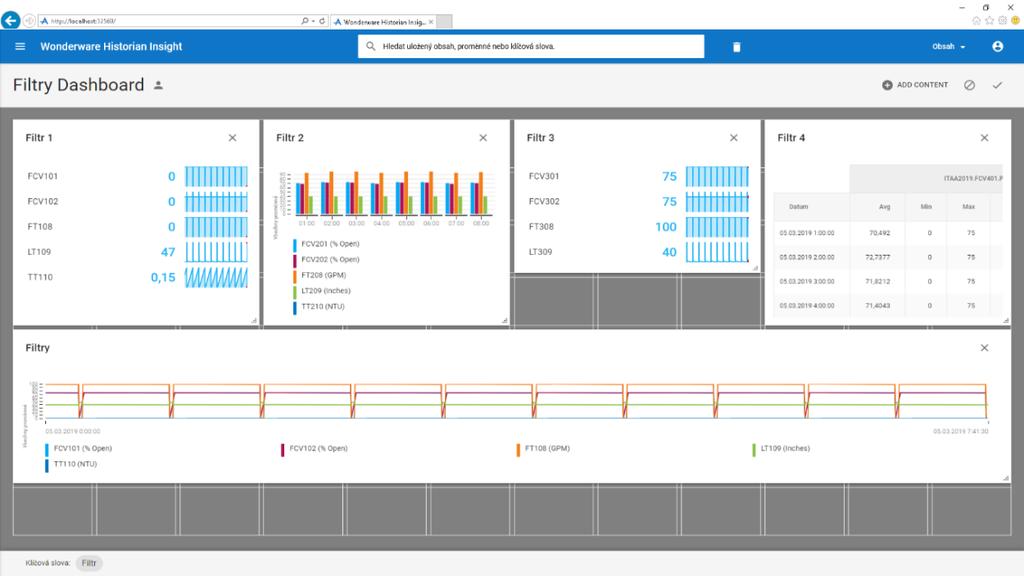The height and width of the screenshot is (576, 1024).
Task: Remove the Filtr 2 tile
Action: [x=483, y=138]
